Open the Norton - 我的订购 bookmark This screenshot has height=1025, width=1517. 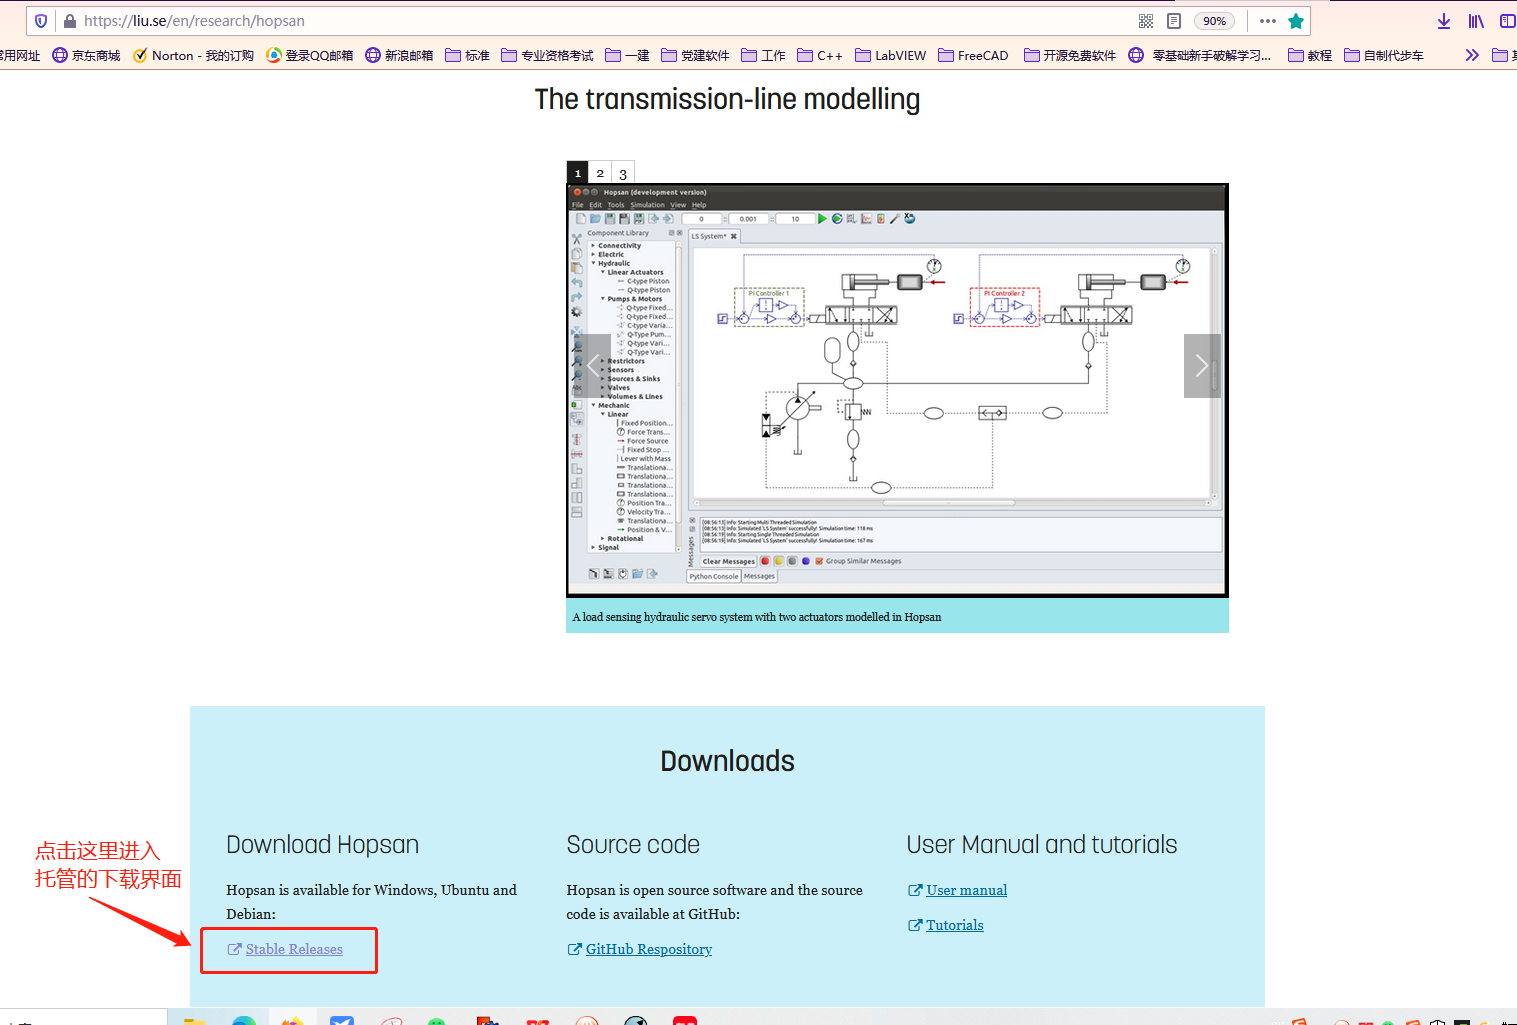(x=194, y=55)
